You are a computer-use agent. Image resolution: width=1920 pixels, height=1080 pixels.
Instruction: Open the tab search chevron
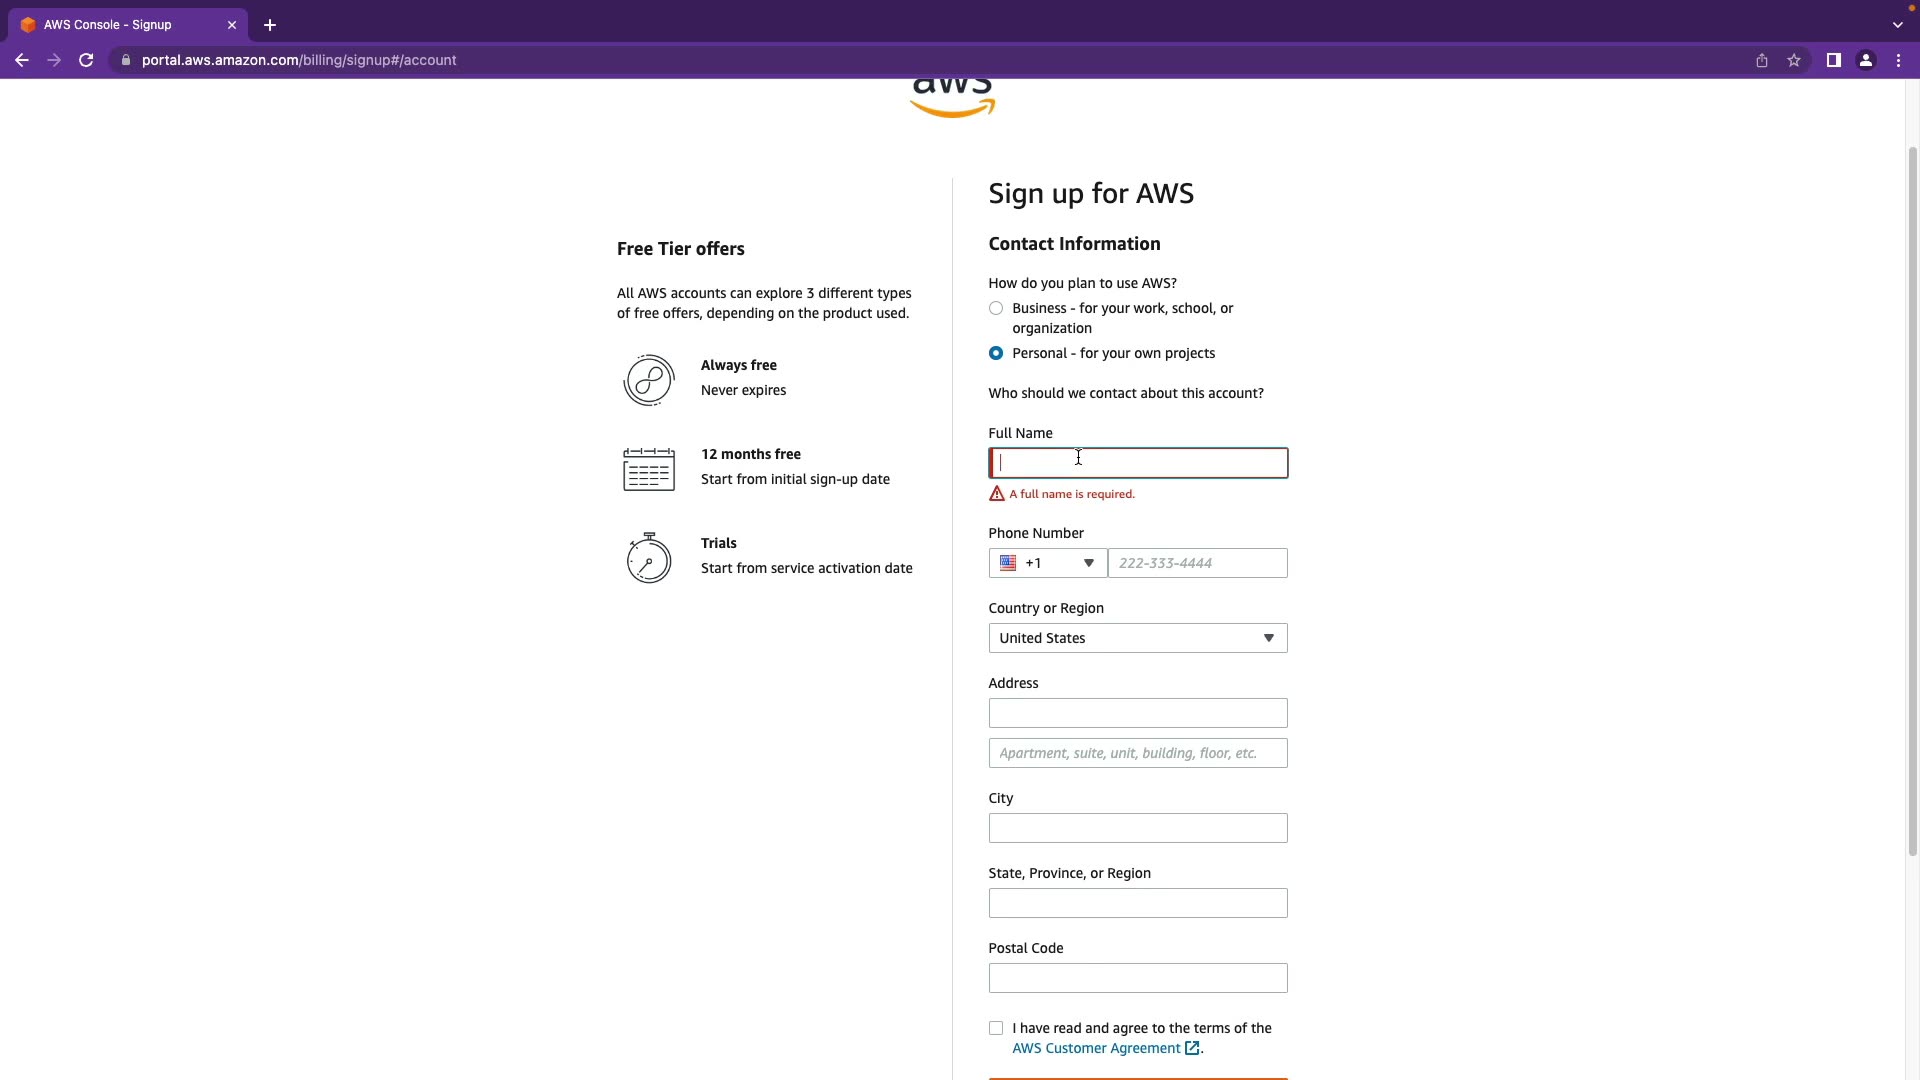1897,25
